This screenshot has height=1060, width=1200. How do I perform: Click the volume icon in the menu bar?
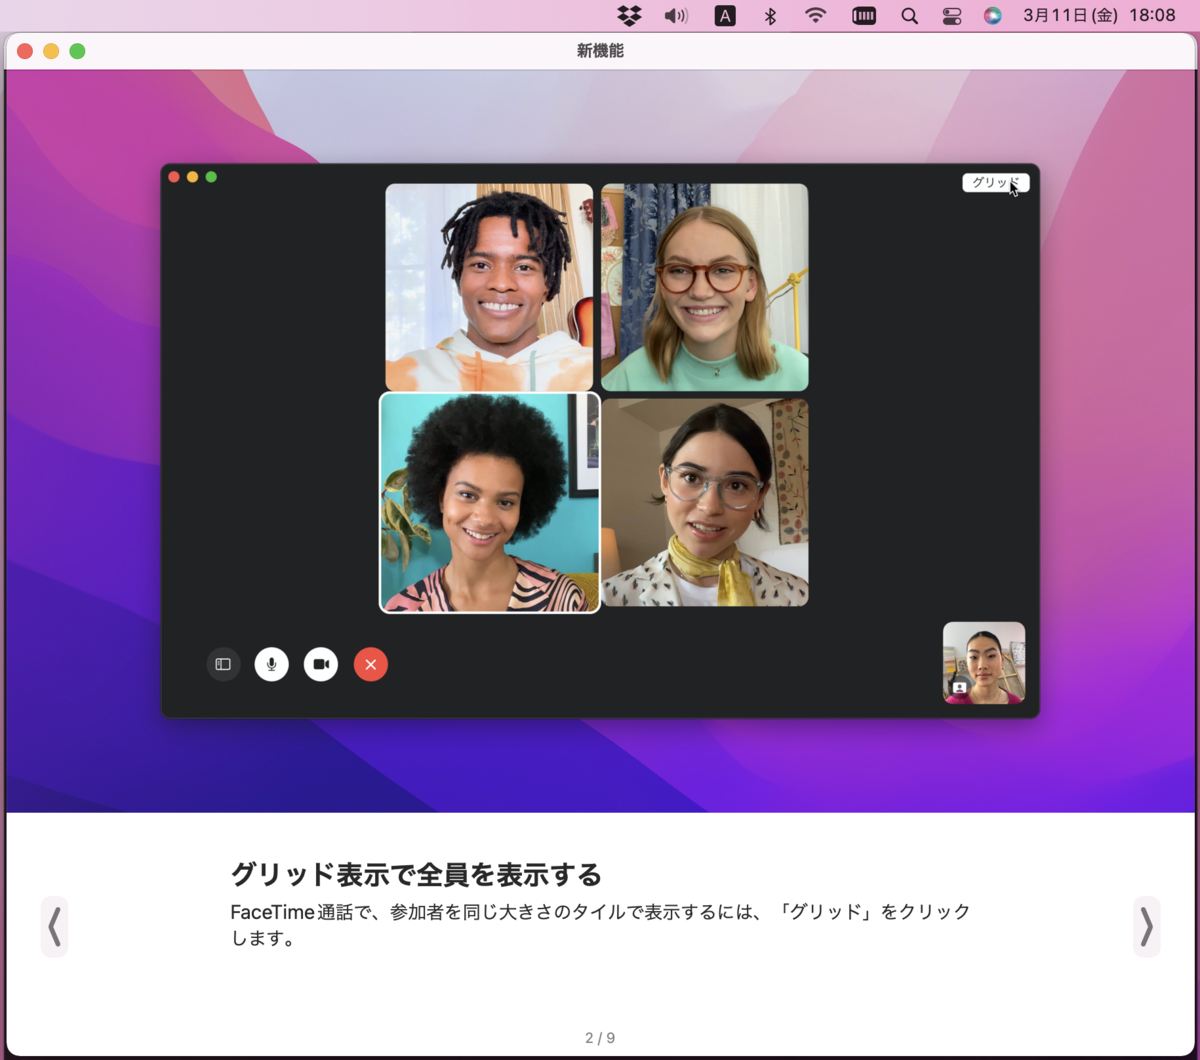[x=676, y=16]
